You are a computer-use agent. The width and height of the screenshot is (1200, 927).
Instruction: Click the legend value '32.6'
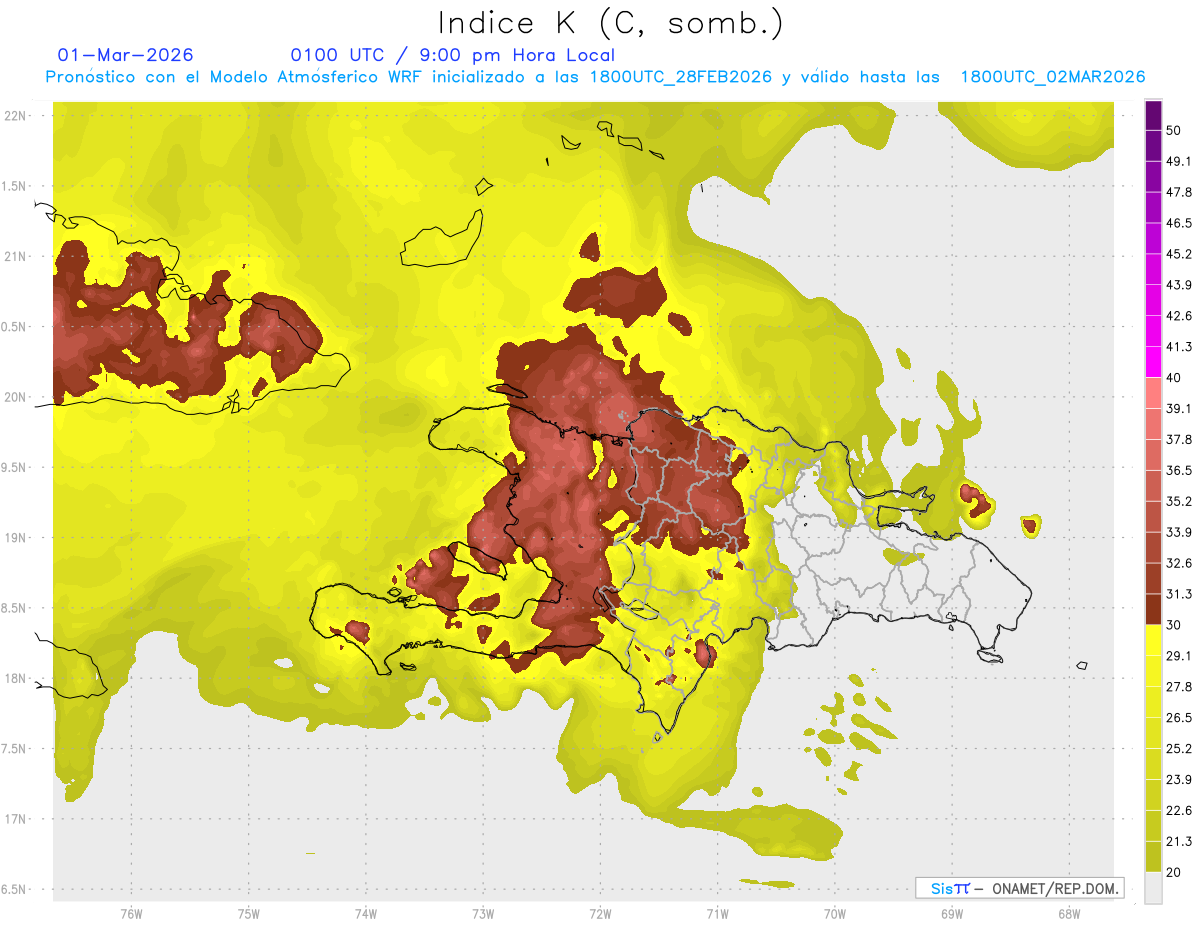[x=1179, y=563]
